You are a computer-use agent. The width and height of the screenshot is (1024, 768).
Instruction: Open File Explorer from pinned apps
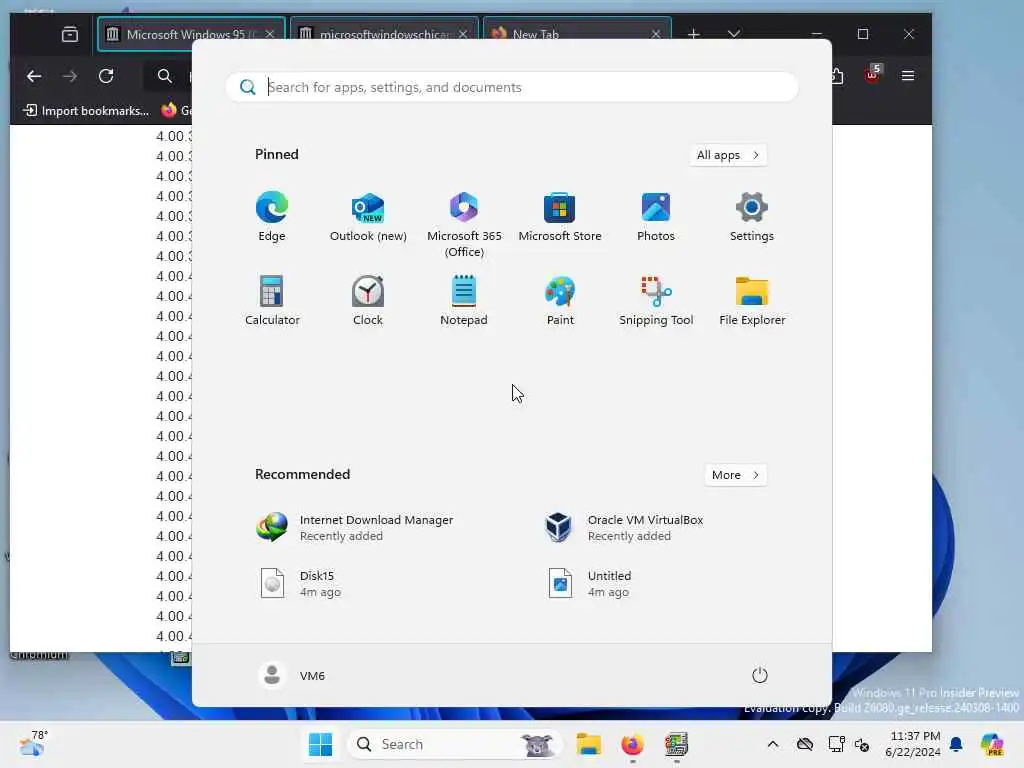[752, 300]
